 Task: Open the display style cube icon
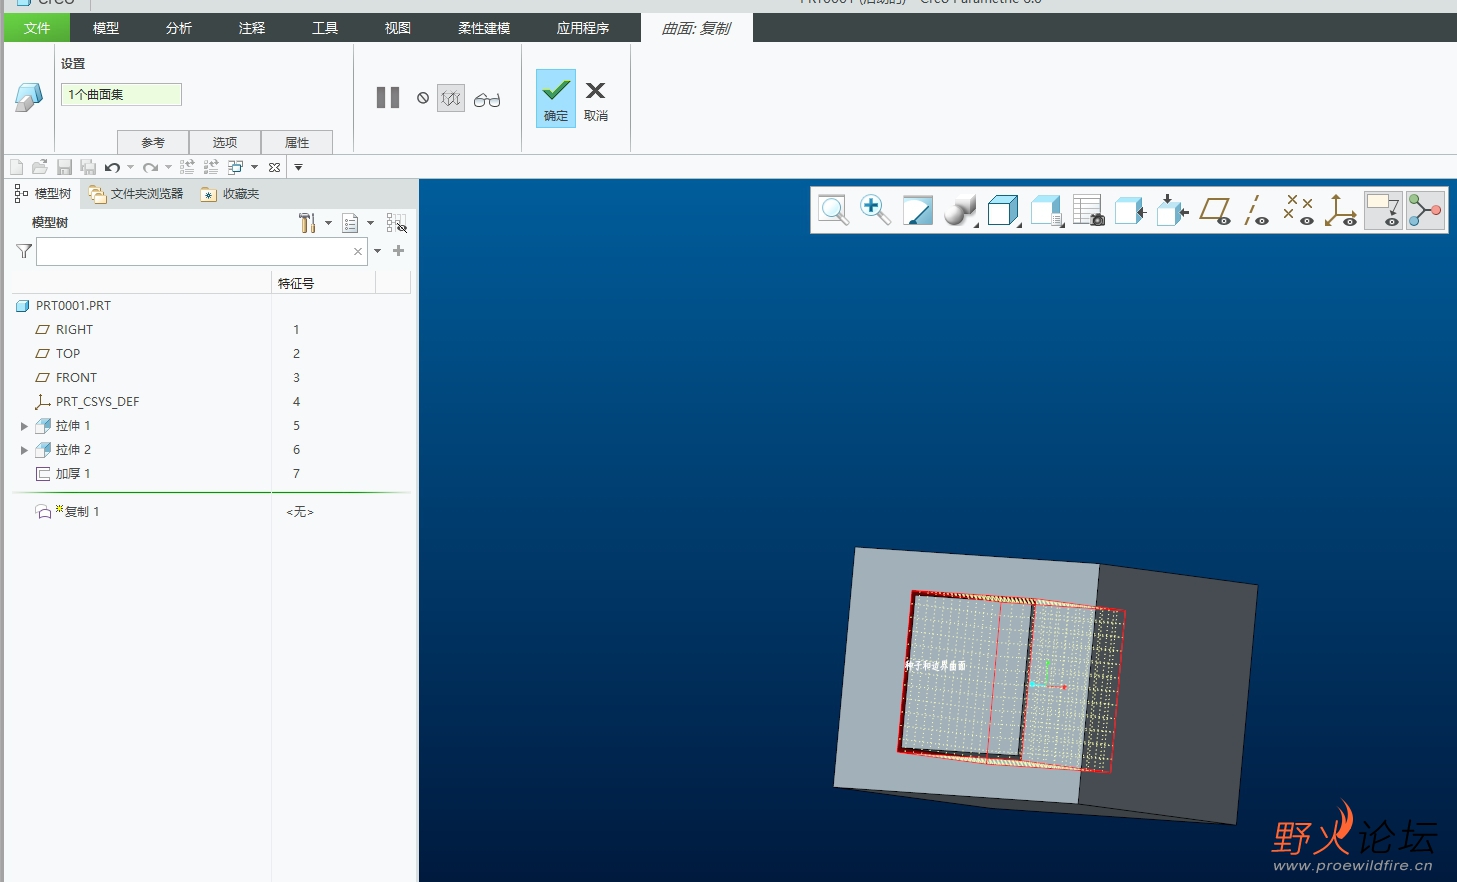(1003, 210)
